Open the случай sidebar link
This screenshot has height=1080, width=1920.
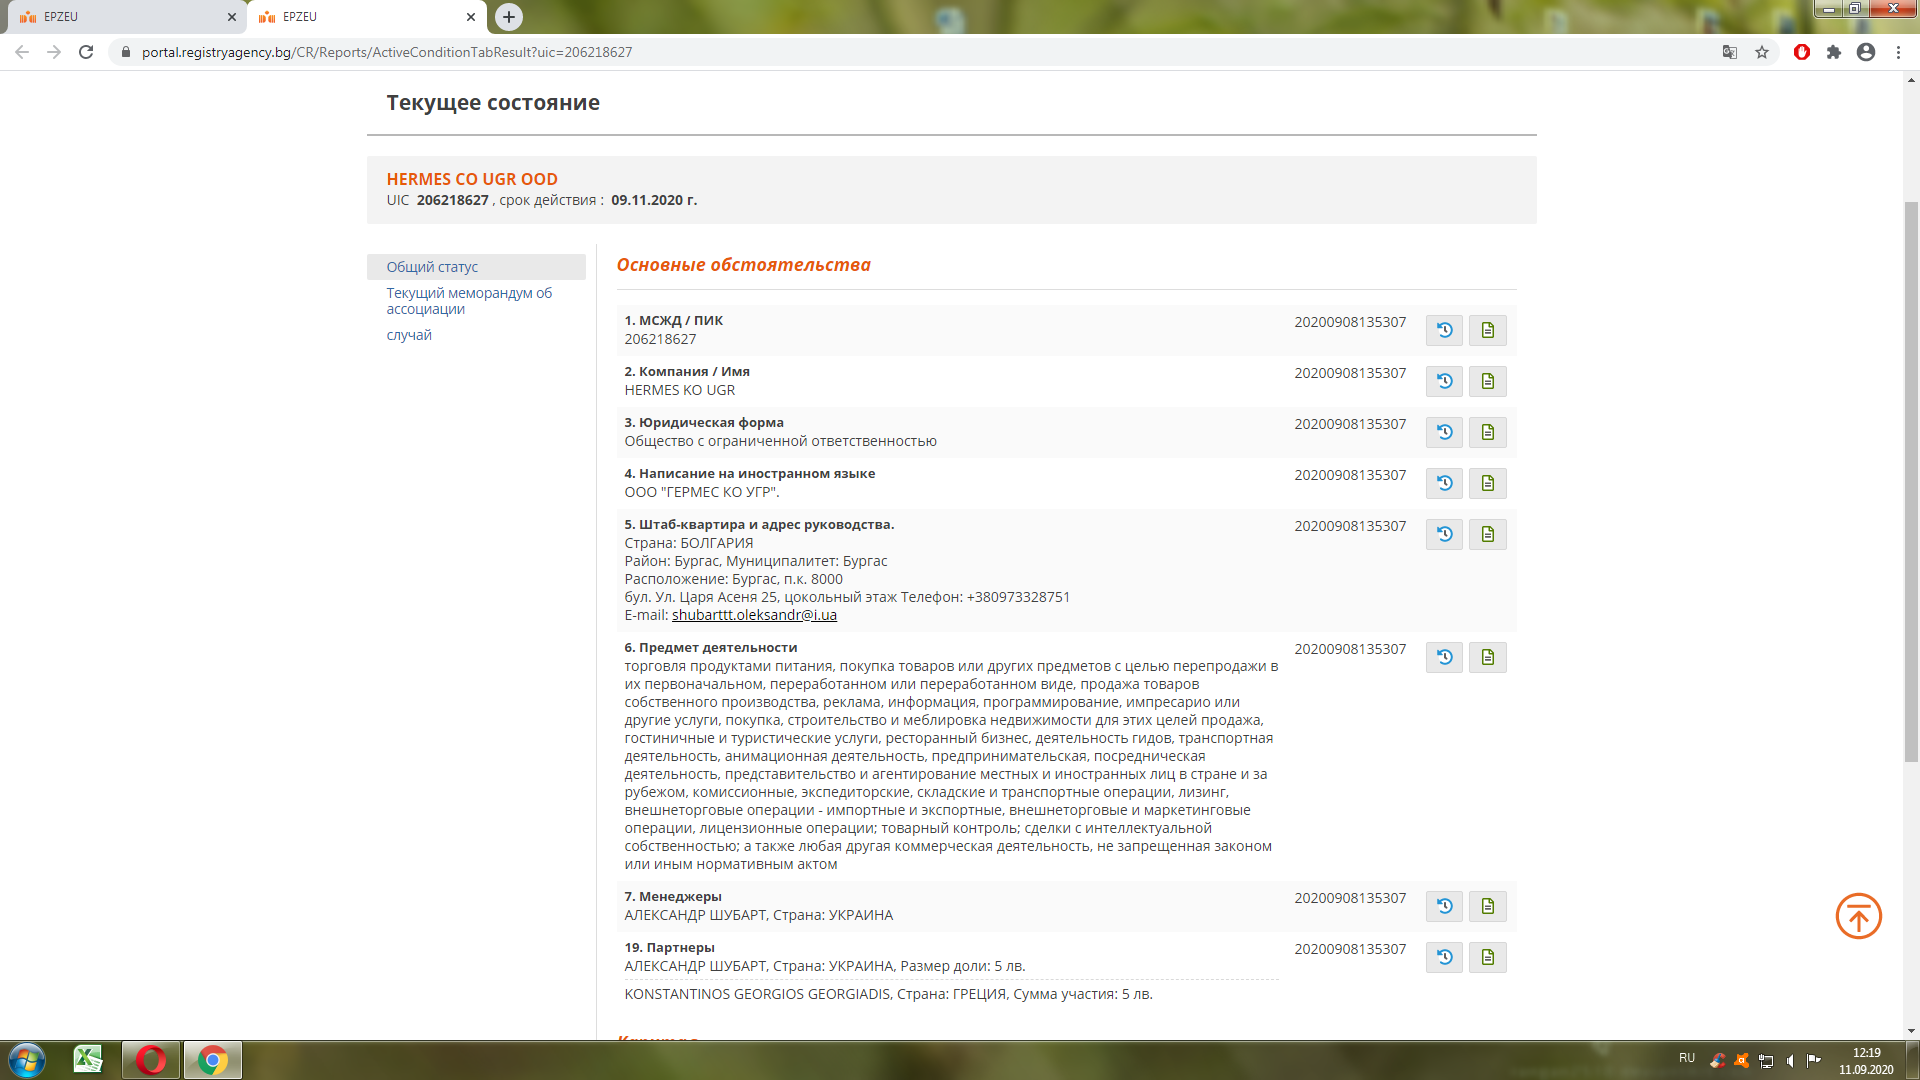coord(409,335)
